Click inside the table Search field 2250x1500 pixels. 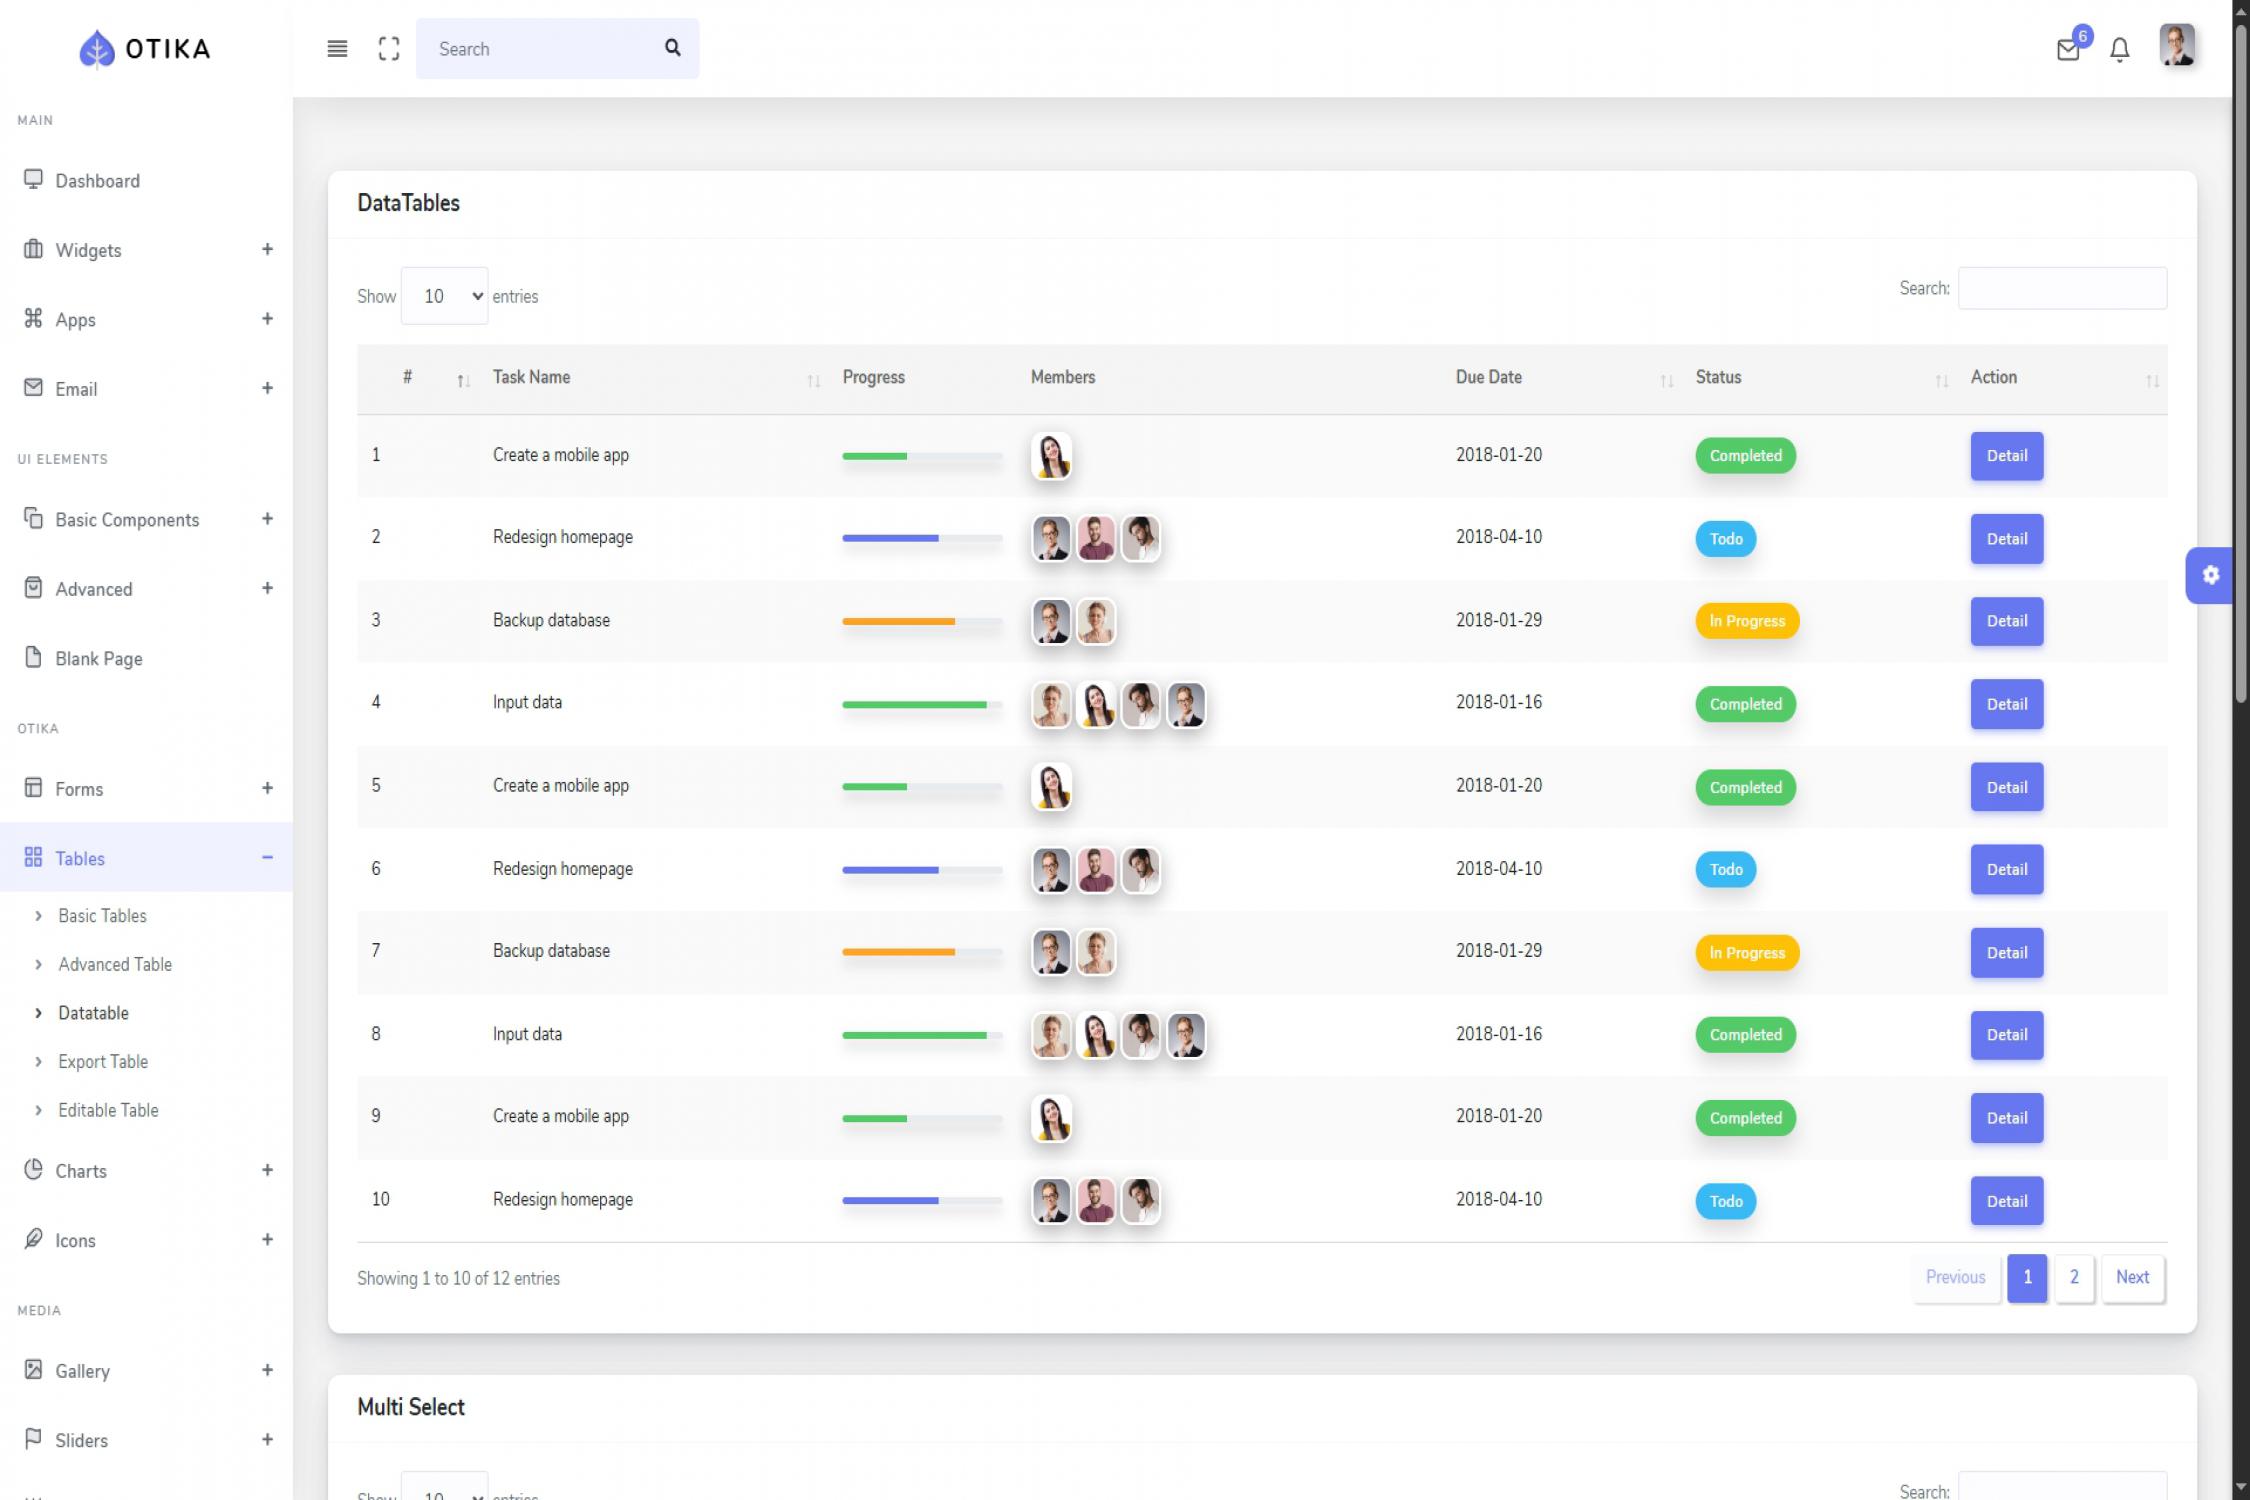pyautogui.click(x=2062, y=288)
